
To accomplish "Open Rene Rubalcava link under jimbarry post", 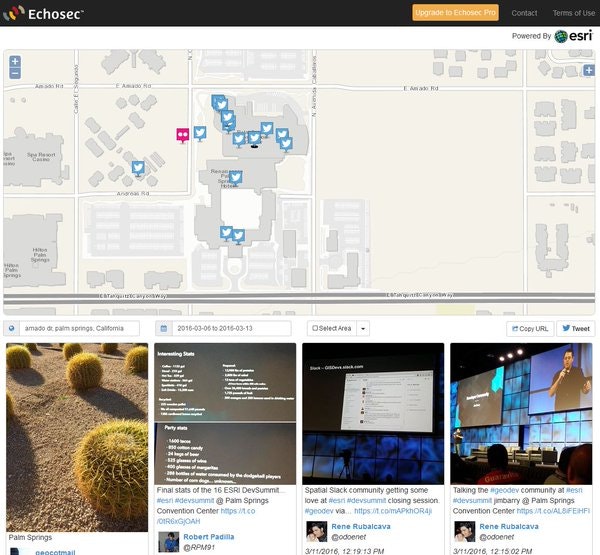I will click(509, 526).
